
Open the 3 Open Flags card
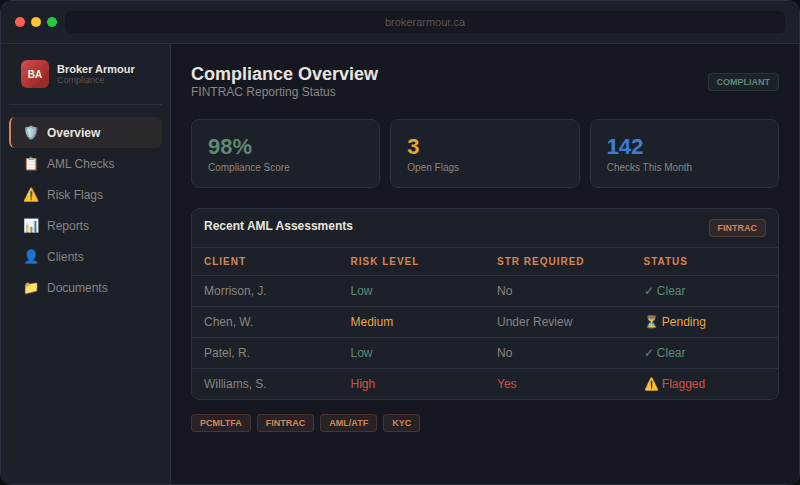pos(485,154)
